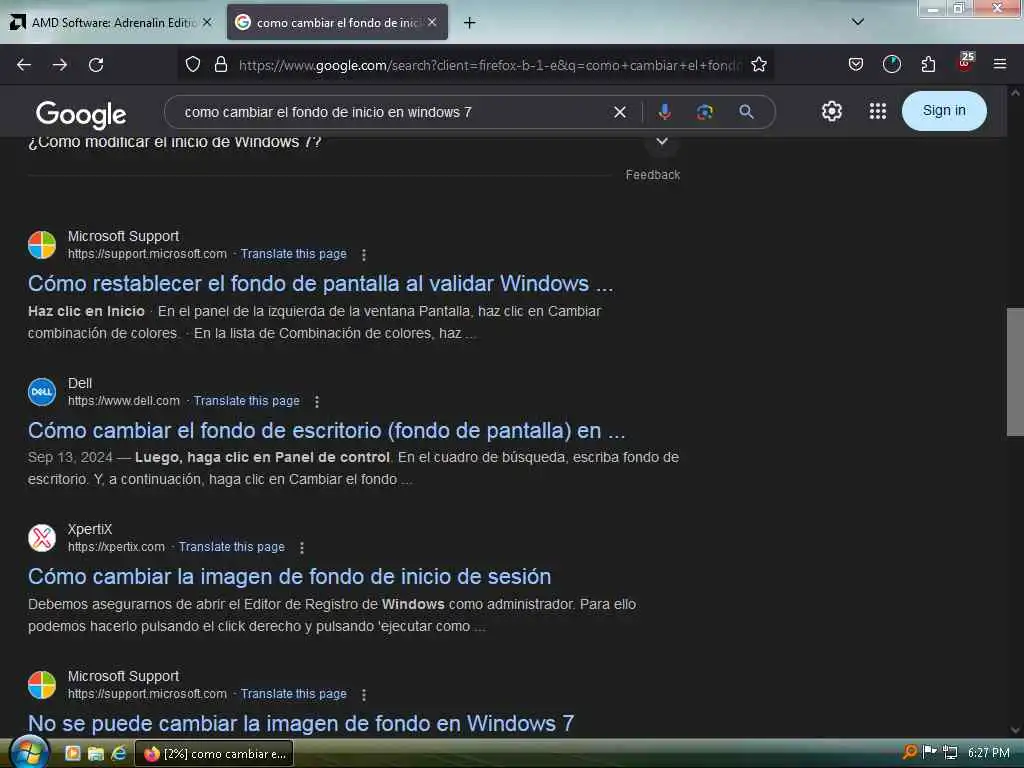Start voice search with the microphone
This screenshot has height=768, width=1024.
pos(665,112)
